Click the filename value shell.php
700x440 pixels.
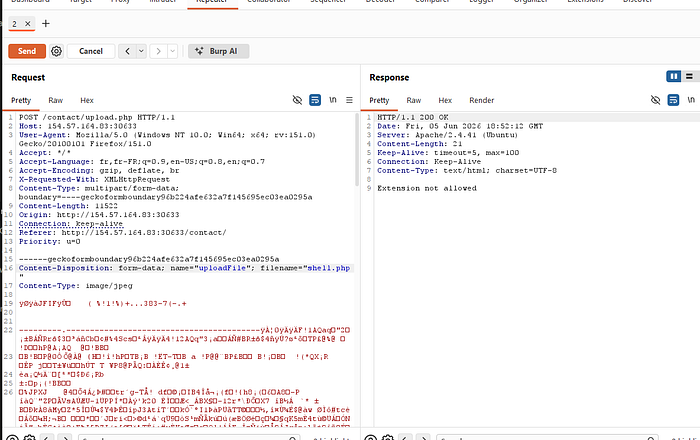point(329,268)
